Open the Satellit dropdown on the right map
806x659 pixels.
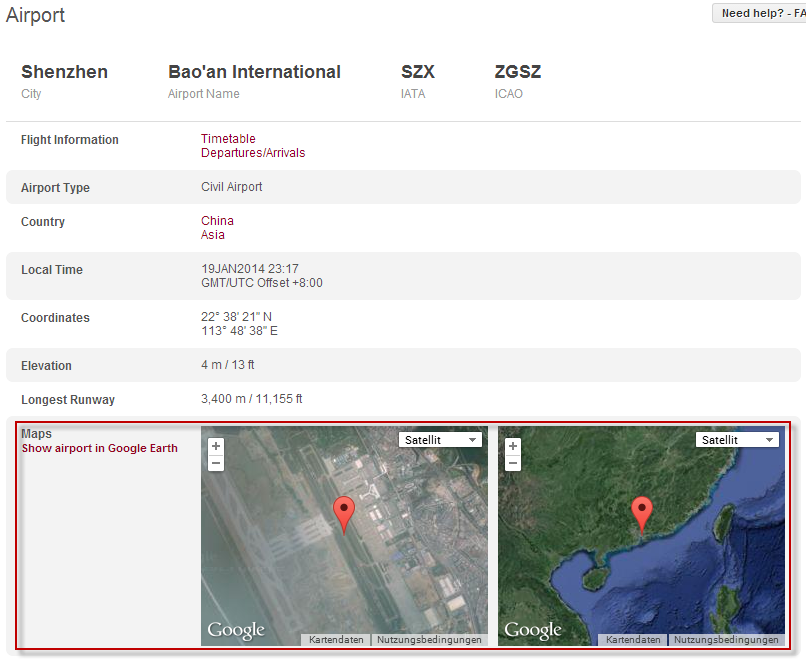pos(737,440)
